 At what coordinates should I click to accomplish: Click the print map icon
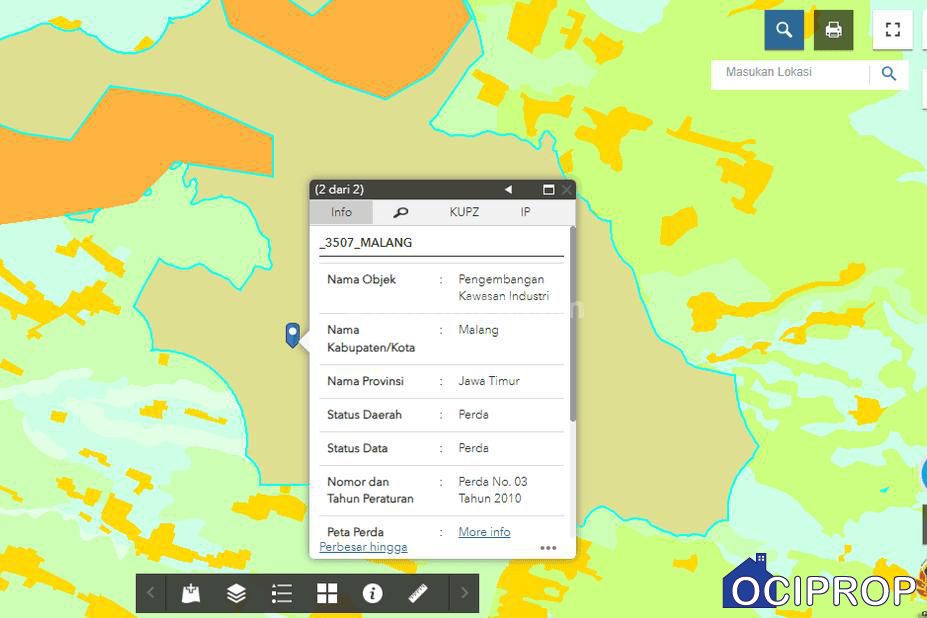833,30
